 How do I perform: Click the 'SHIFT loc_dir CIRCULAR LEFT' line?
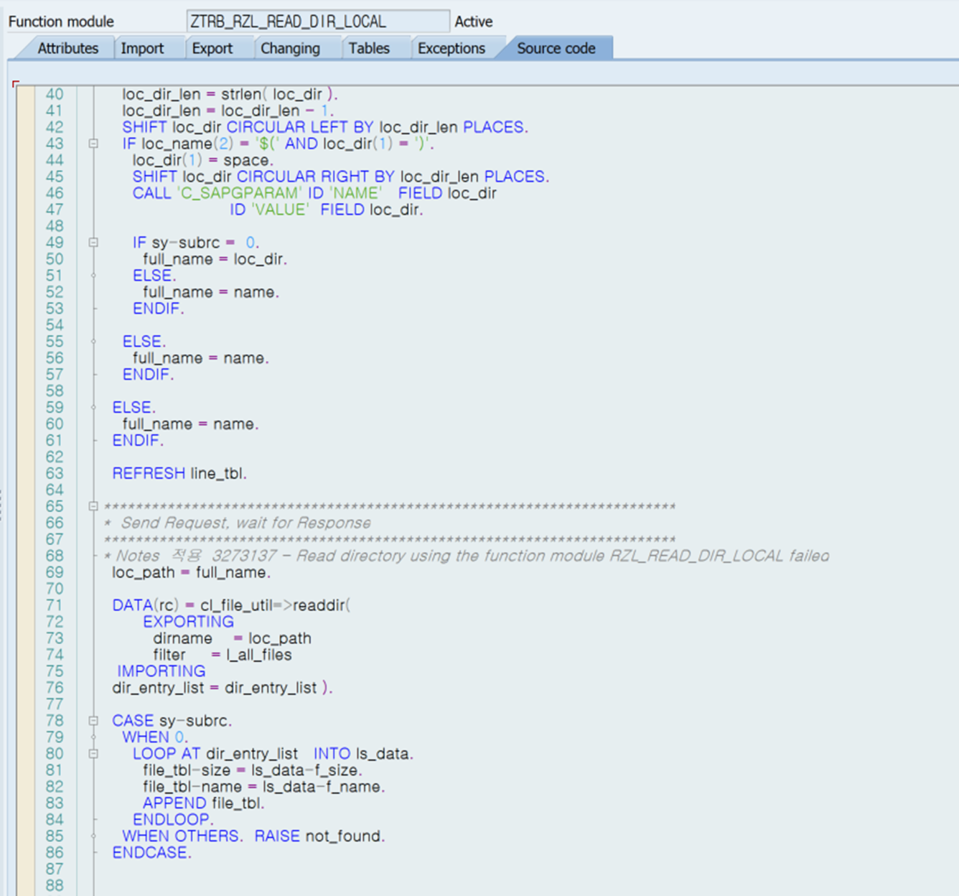[325, 127]
